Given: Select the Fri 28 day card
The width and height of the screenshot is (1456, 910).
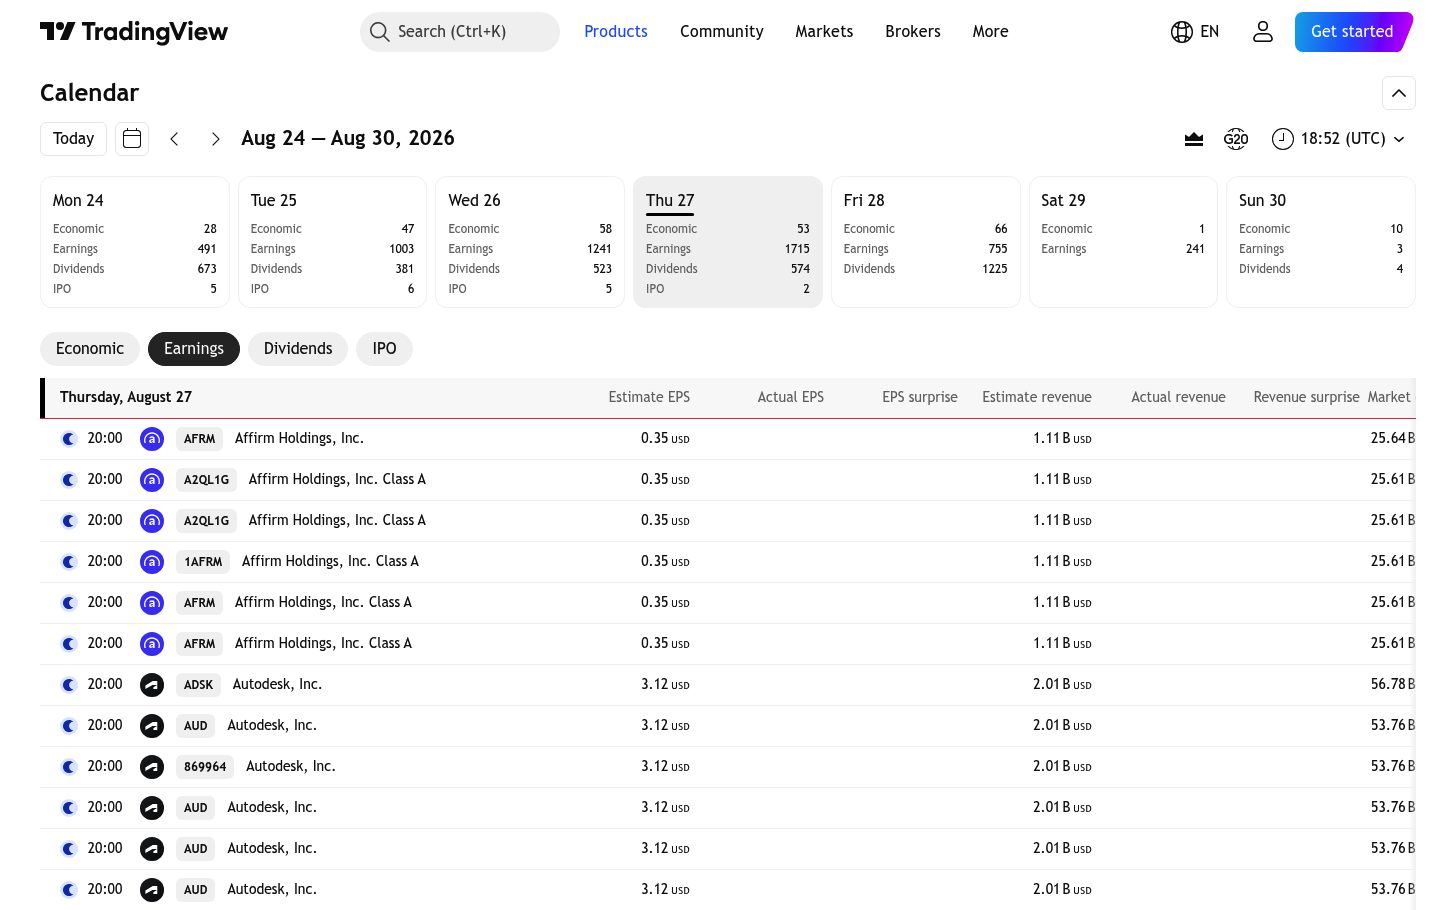Looking at the screenshot, I should tap(926, 242).
